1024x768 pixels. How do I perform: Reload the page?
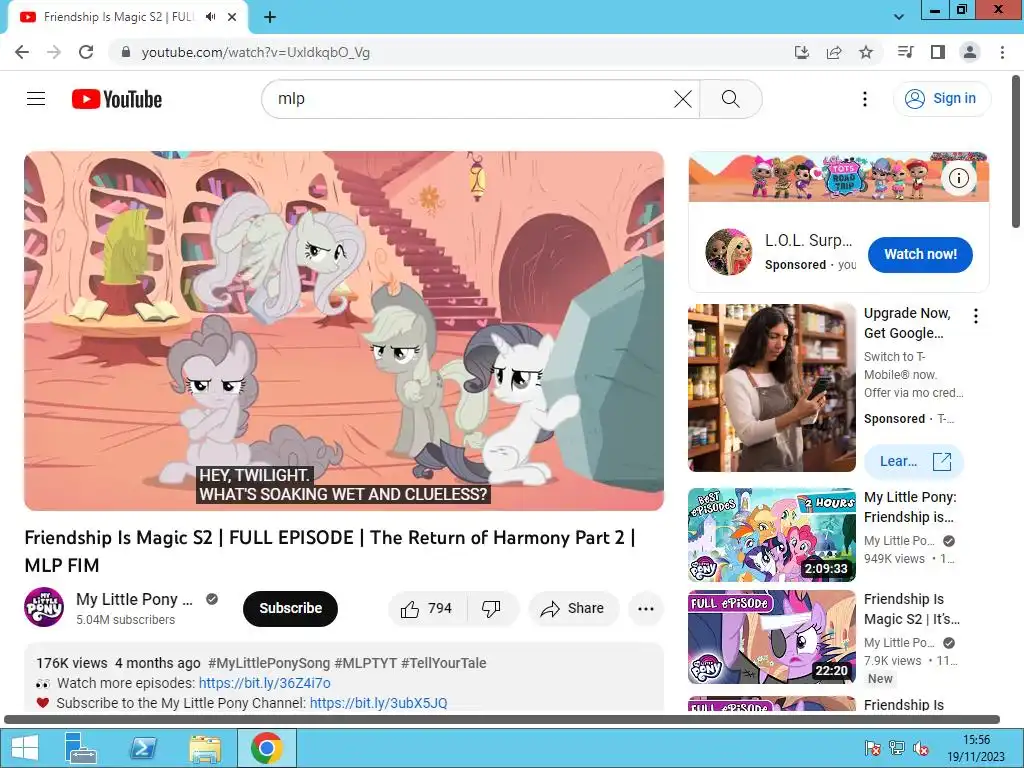tap(86, 52)
